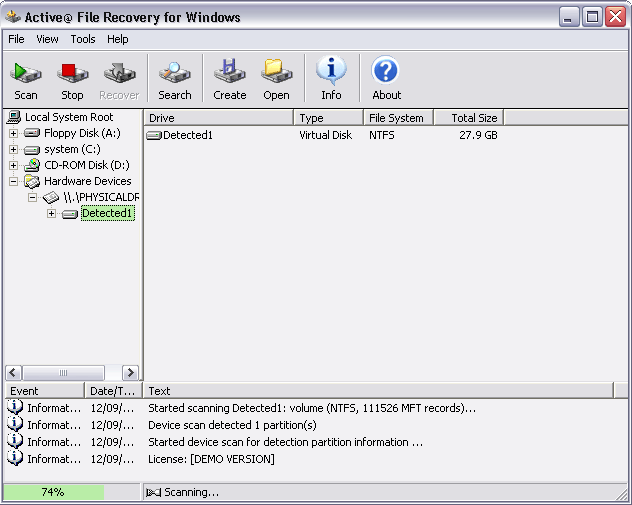Open the Tools menu
The image size is (632, 505).
tap(83, 39)
